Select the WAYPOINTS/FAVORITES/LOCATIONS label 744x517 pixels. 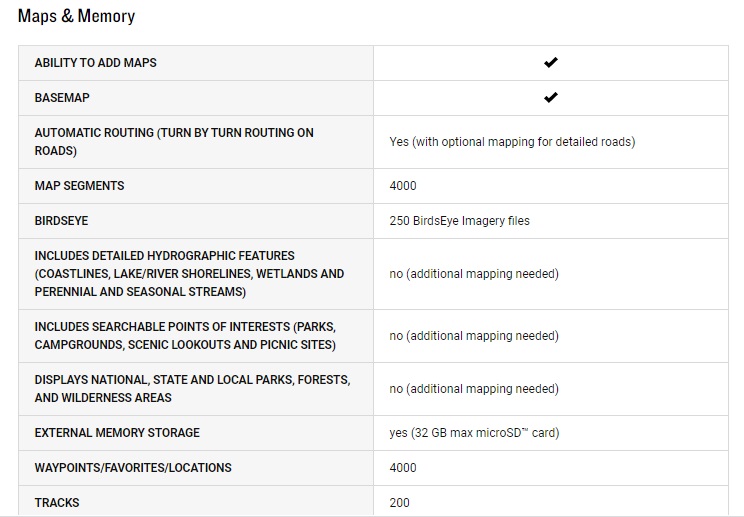pos(133,468)
